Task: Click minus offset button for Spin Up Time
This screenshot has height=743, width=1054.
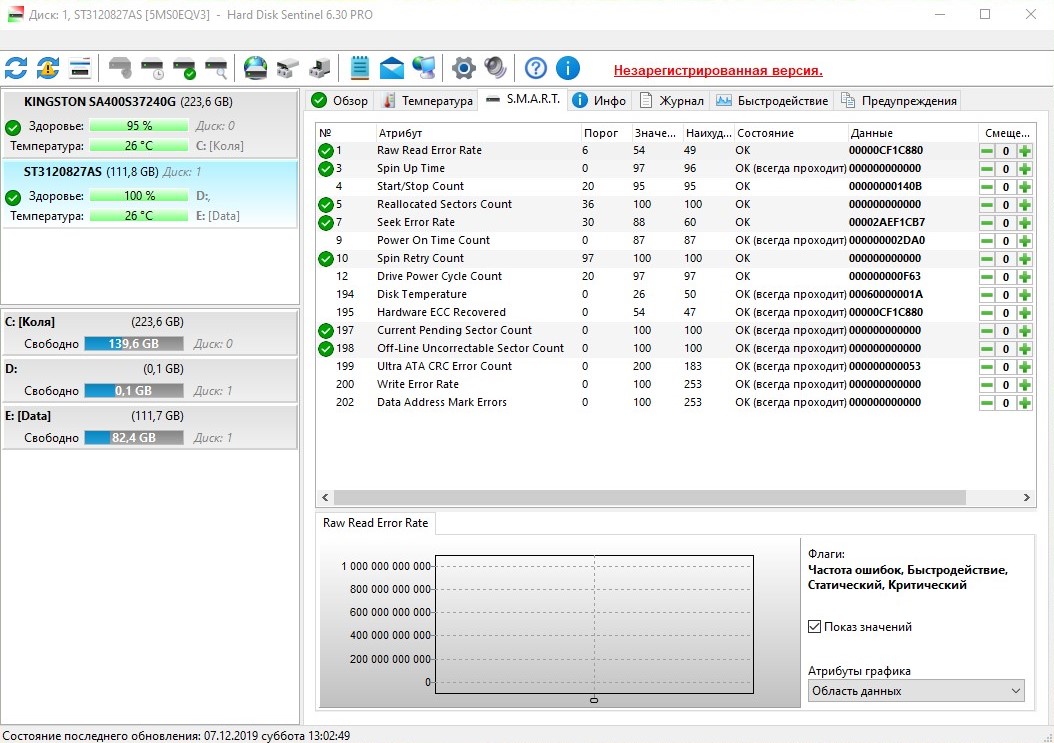Action: click(x=987, y=169)
